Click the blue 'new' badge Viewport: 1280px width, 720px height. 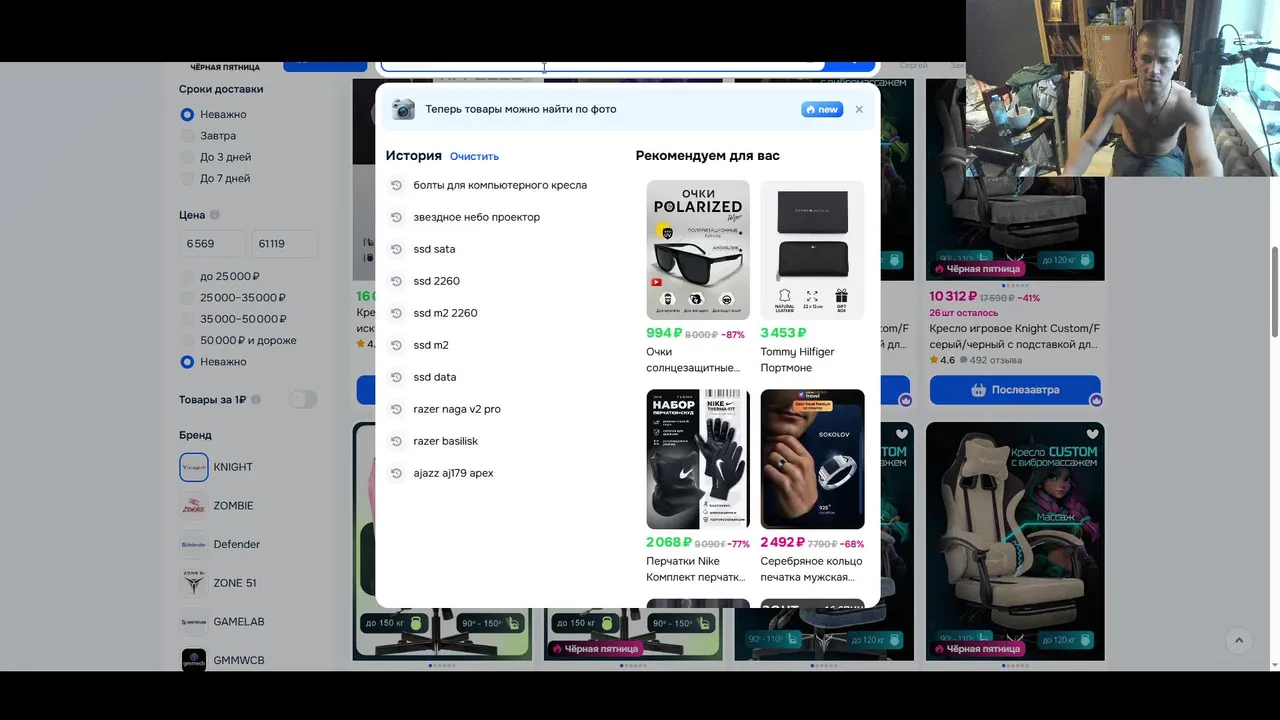(x=822, y=109)
